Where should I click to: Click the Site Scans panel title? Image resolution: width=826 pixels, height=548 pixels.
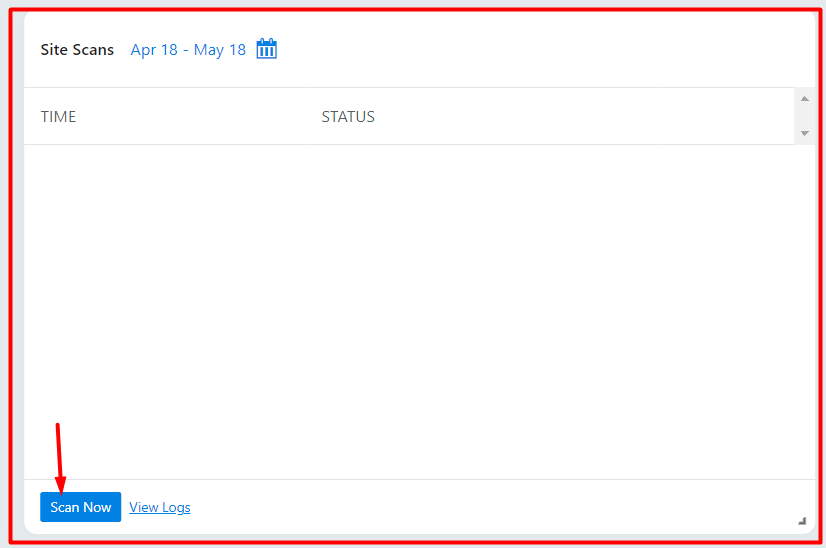tap(77, 50)
